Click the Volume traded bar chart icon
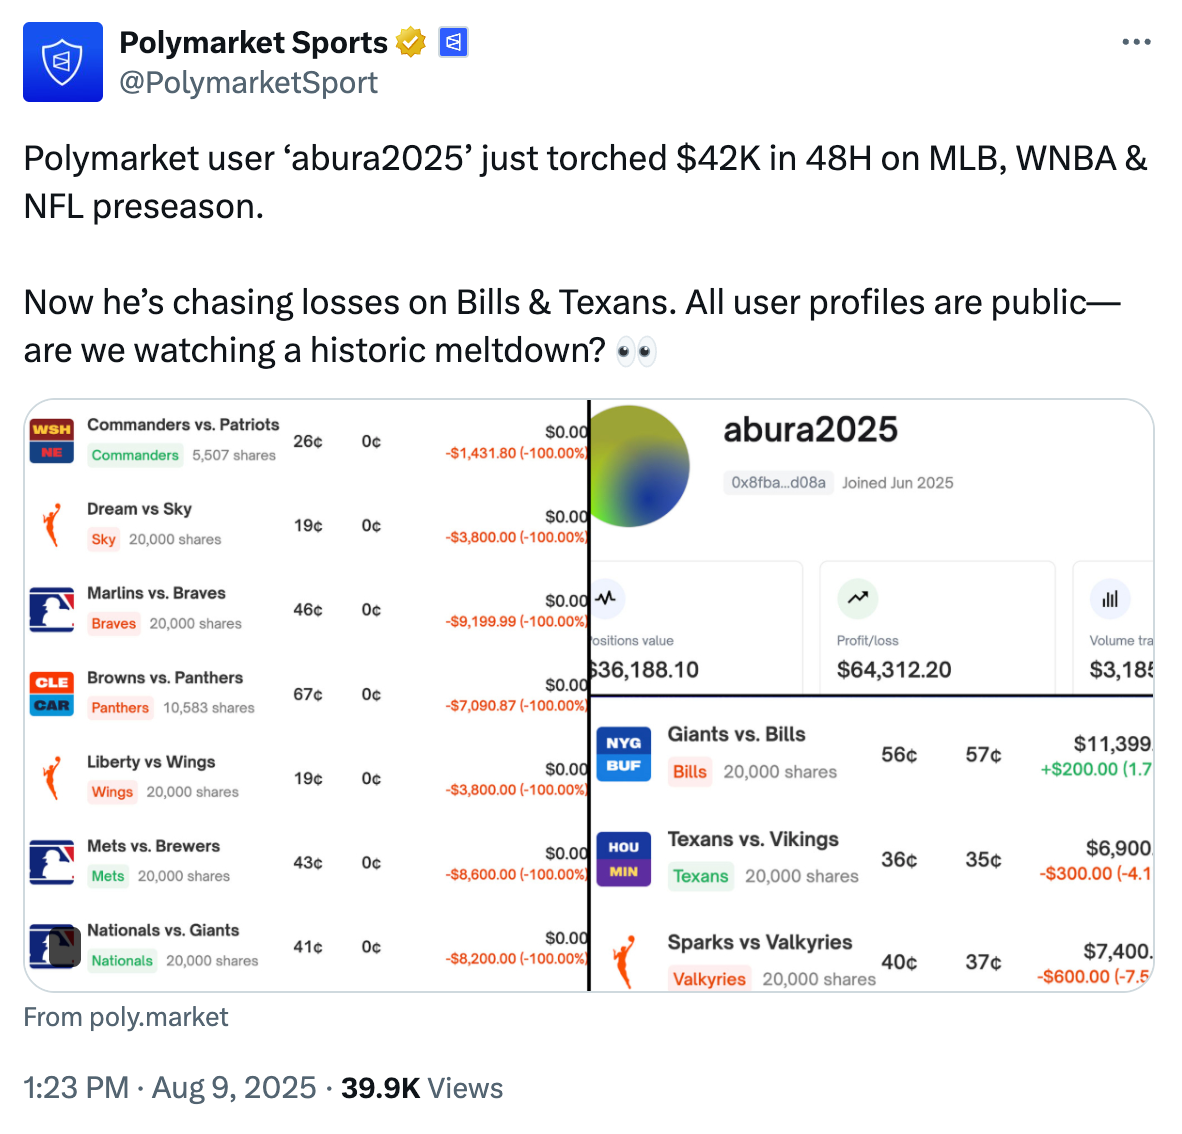1182x1134 pixels. 1110,599
